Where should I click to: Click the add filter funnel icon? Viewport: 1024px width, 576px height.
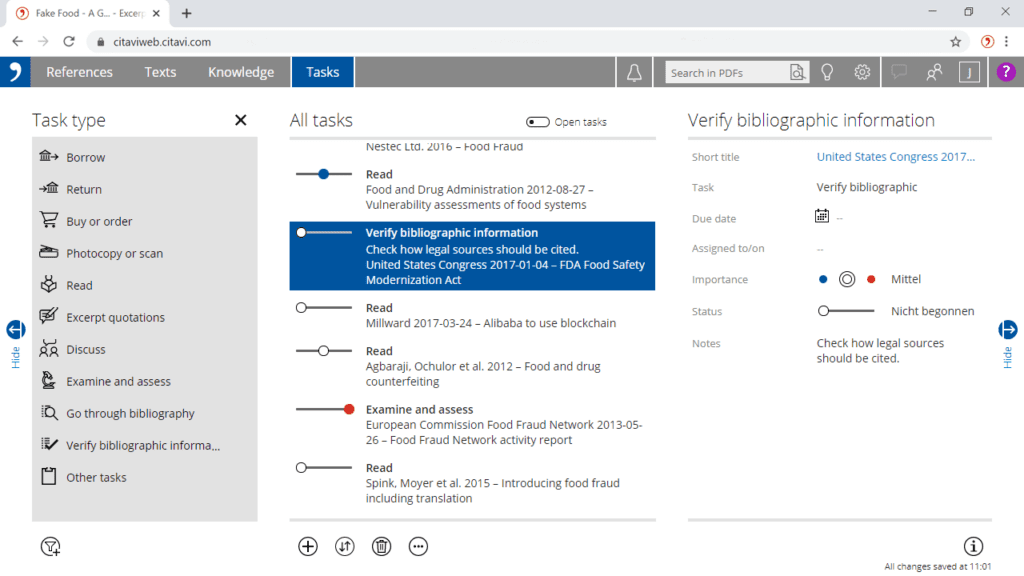coord(50,546)
